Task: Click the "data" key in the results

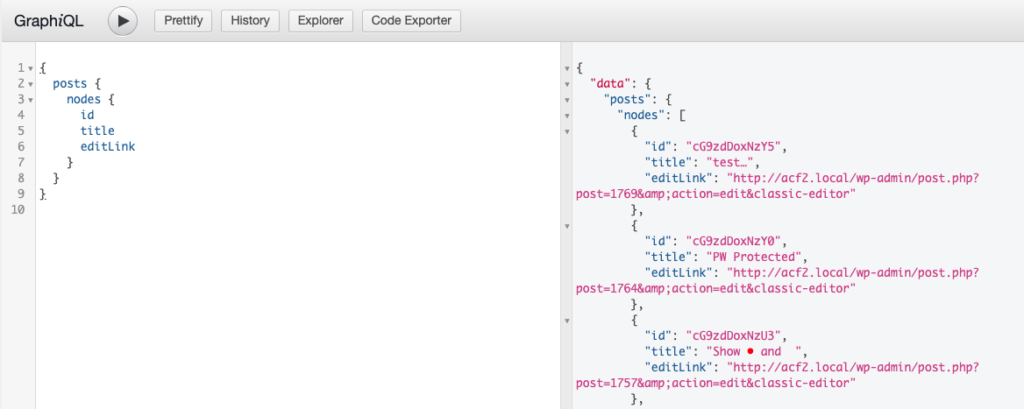Action: pos(610,84)
